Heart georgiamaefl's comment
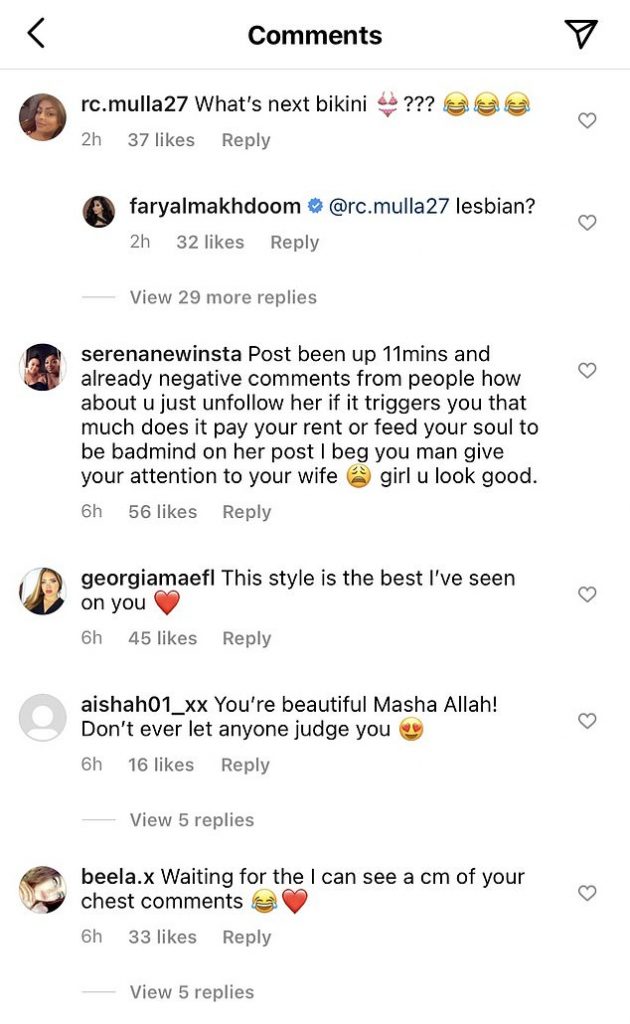This screenshot has height=1024, width=630. point(588,595)
